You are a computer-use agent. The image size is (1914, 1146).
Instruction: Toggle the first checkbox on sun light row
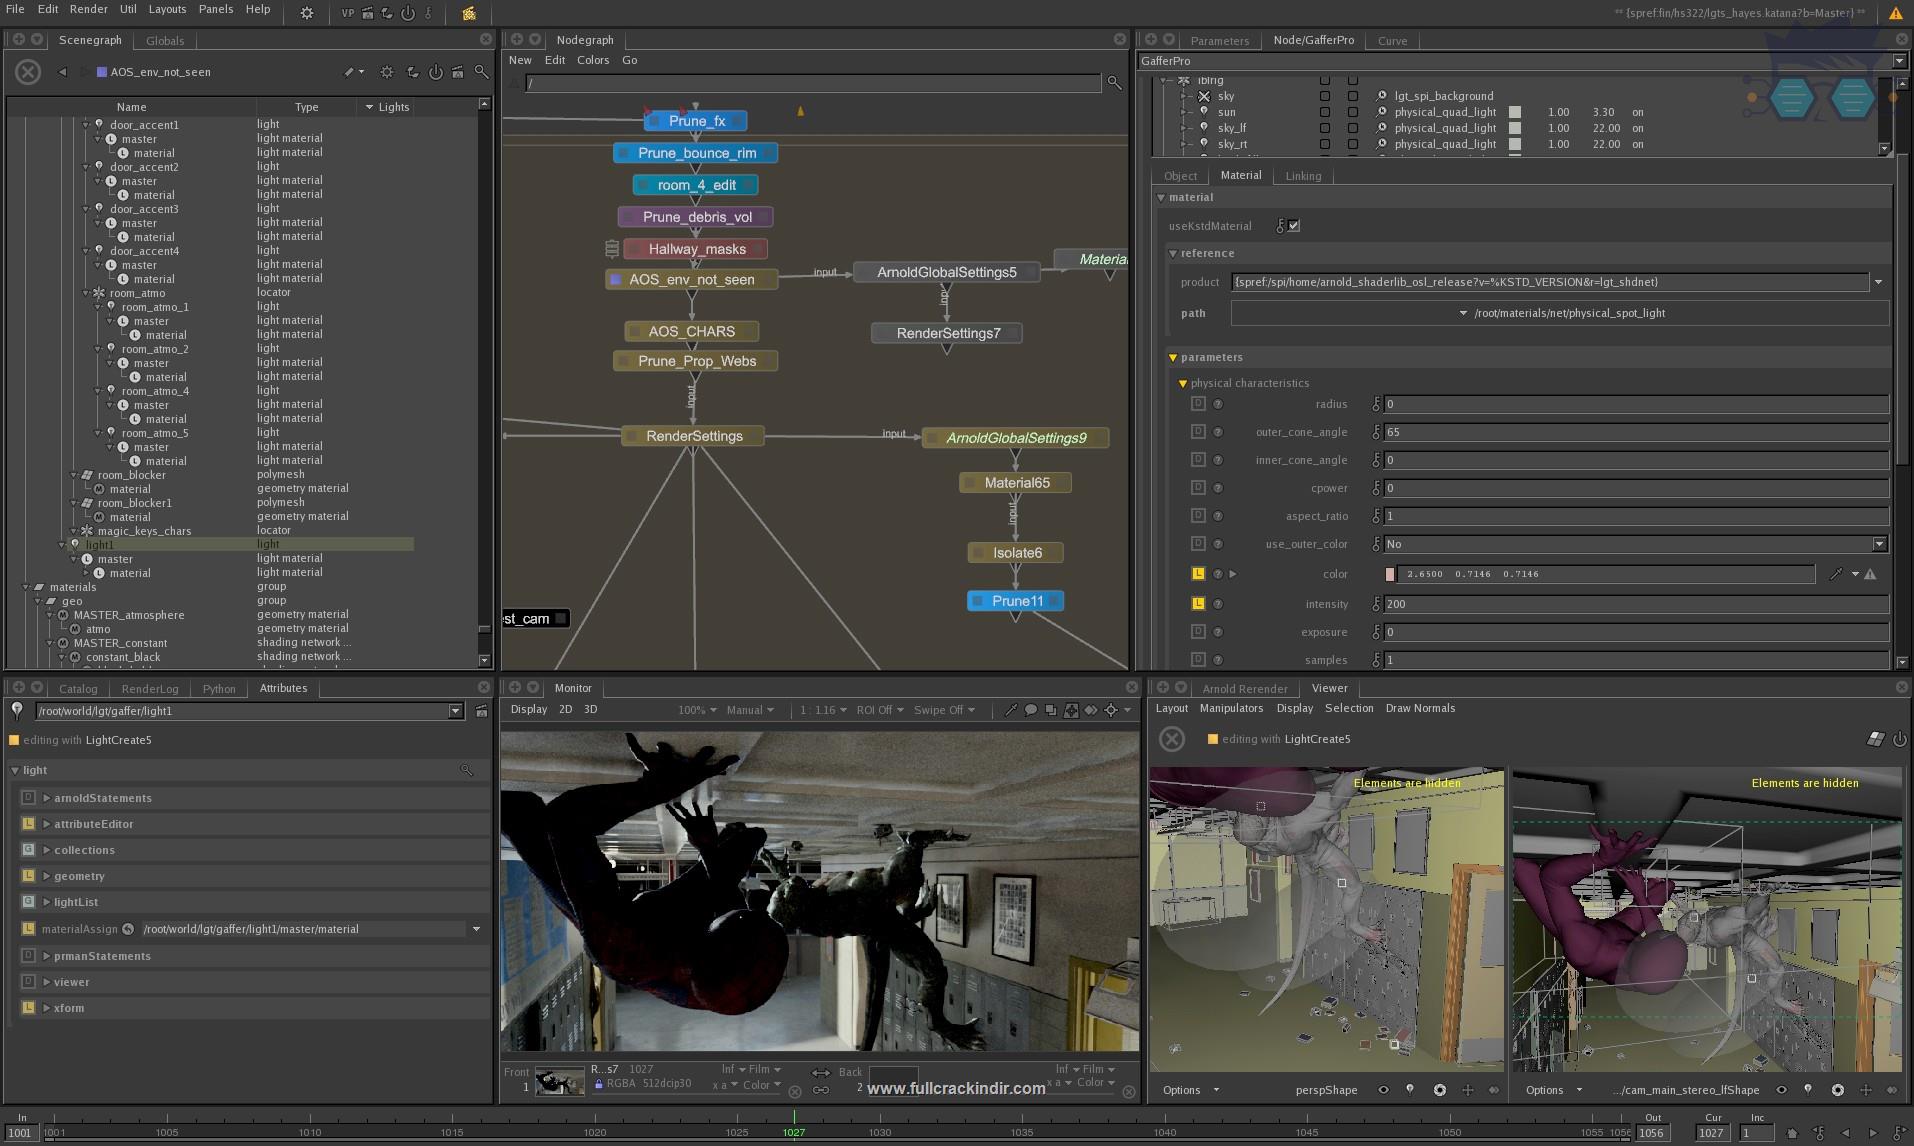(1325, 112)
